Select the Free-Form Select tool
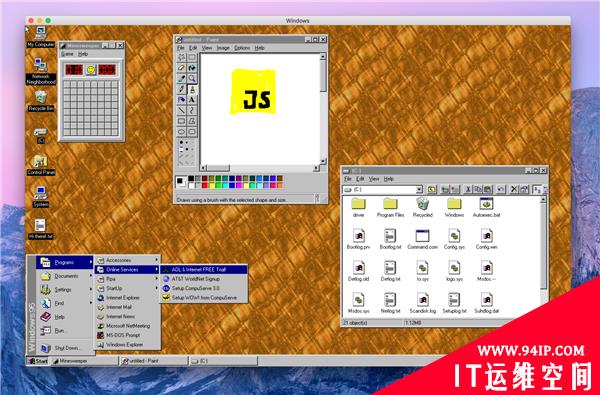Image resolution: width=600 pixels, height=395 pixels. pyautogui.click(x=181, y=57)
